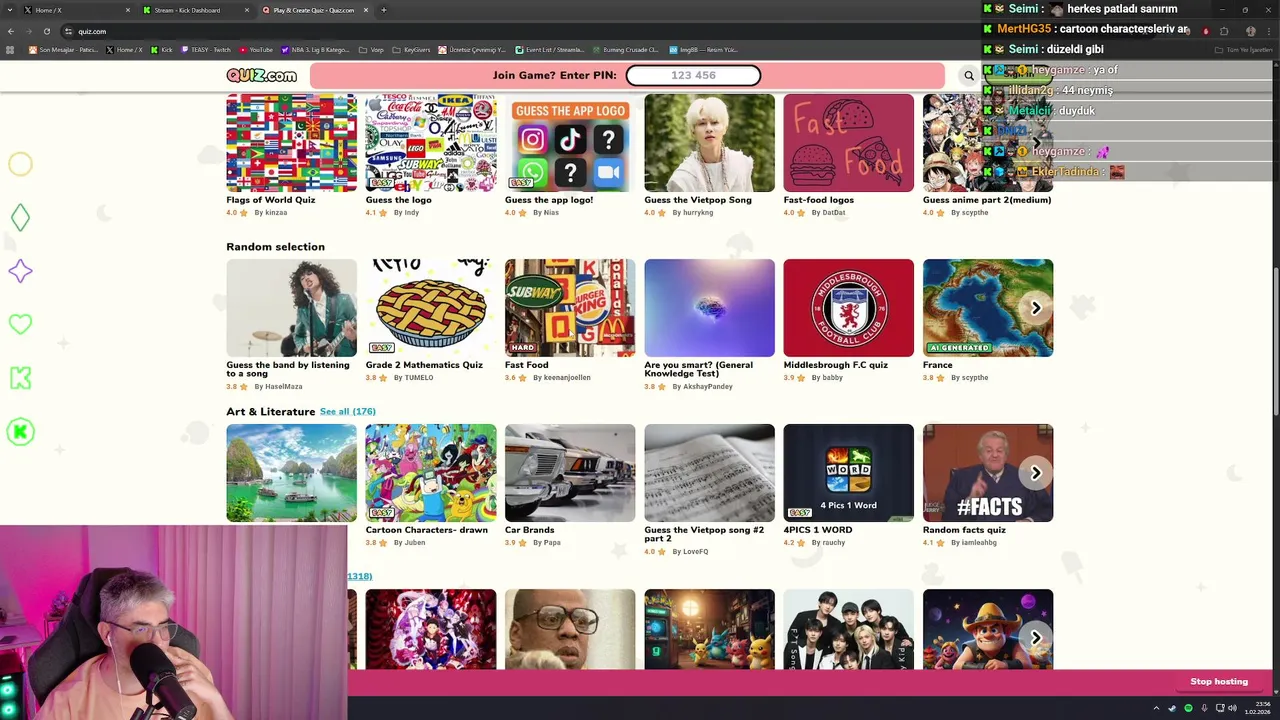
Task: Open Guess the Vietpop song #2 part 2
Action: (709, 473)
